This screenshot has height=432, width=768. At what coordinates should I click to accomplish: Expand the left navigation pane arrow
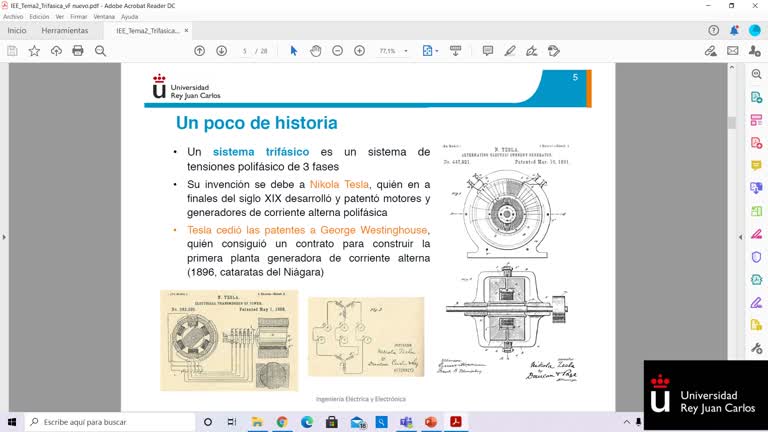4,237
